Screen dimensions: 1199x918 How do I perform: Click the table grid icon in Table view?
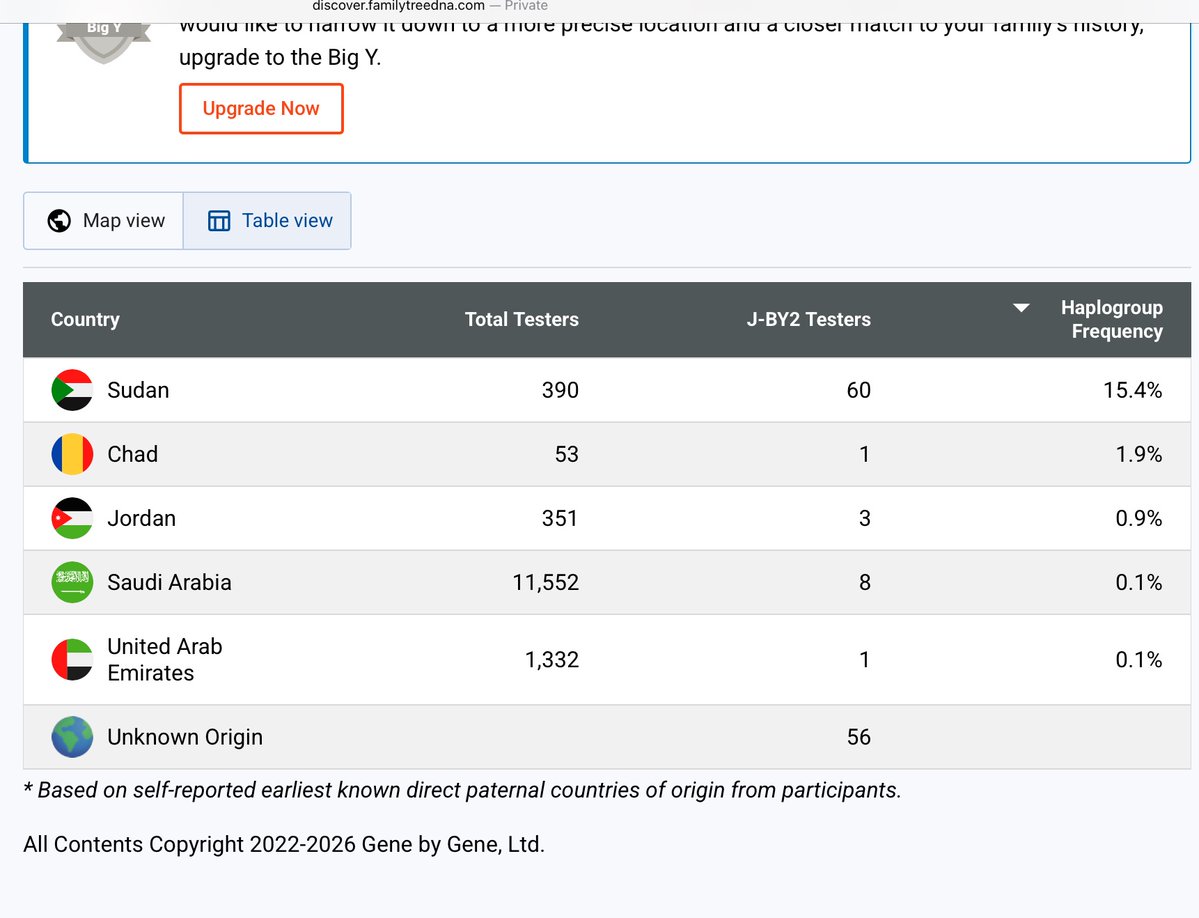(219, 221)
